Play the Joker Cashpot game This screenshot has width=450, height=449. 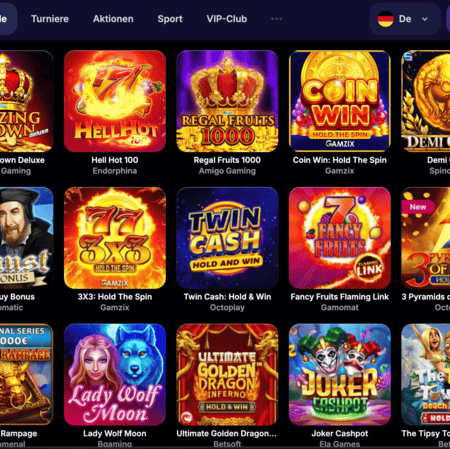340,375
